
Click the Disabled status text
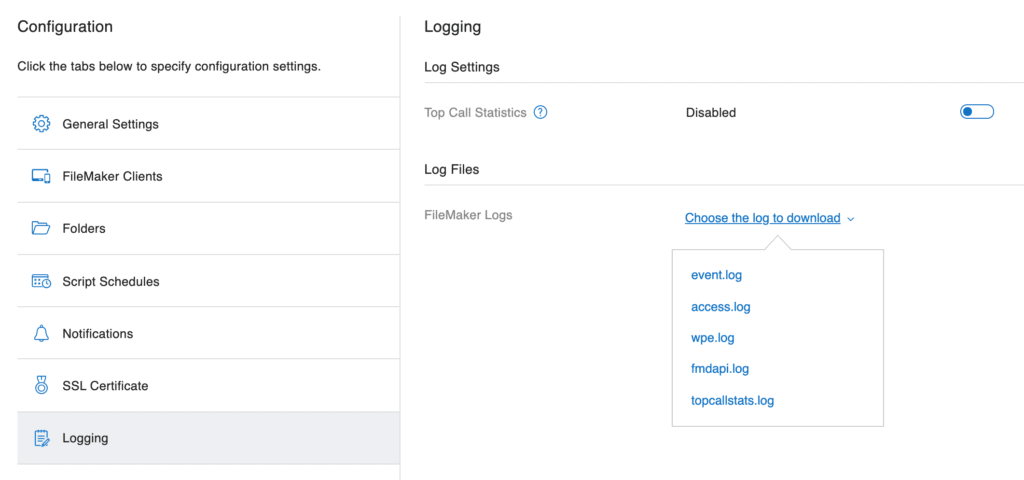tap(711, 112)
